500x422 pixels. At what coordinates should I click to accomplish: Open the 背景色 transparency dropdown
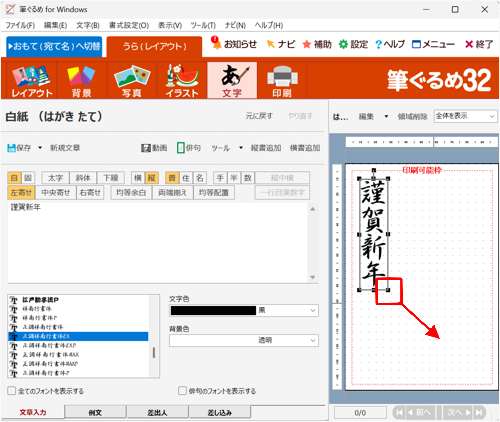click(313, 341)
